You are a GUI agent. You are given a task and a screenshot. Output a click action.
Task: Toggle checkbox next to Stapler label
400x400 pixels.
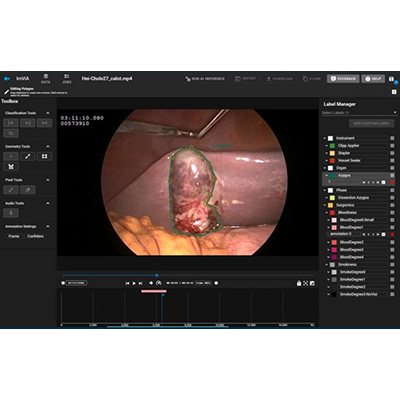click(x=392, y=153)
